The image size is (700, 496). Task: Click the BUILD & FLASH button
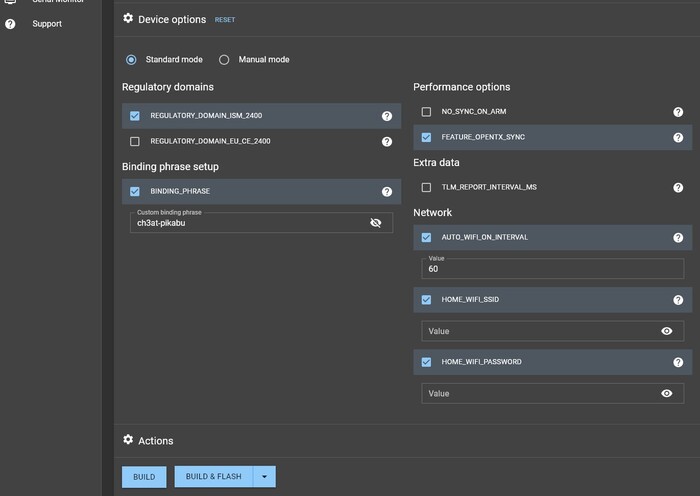click(213, 477)
